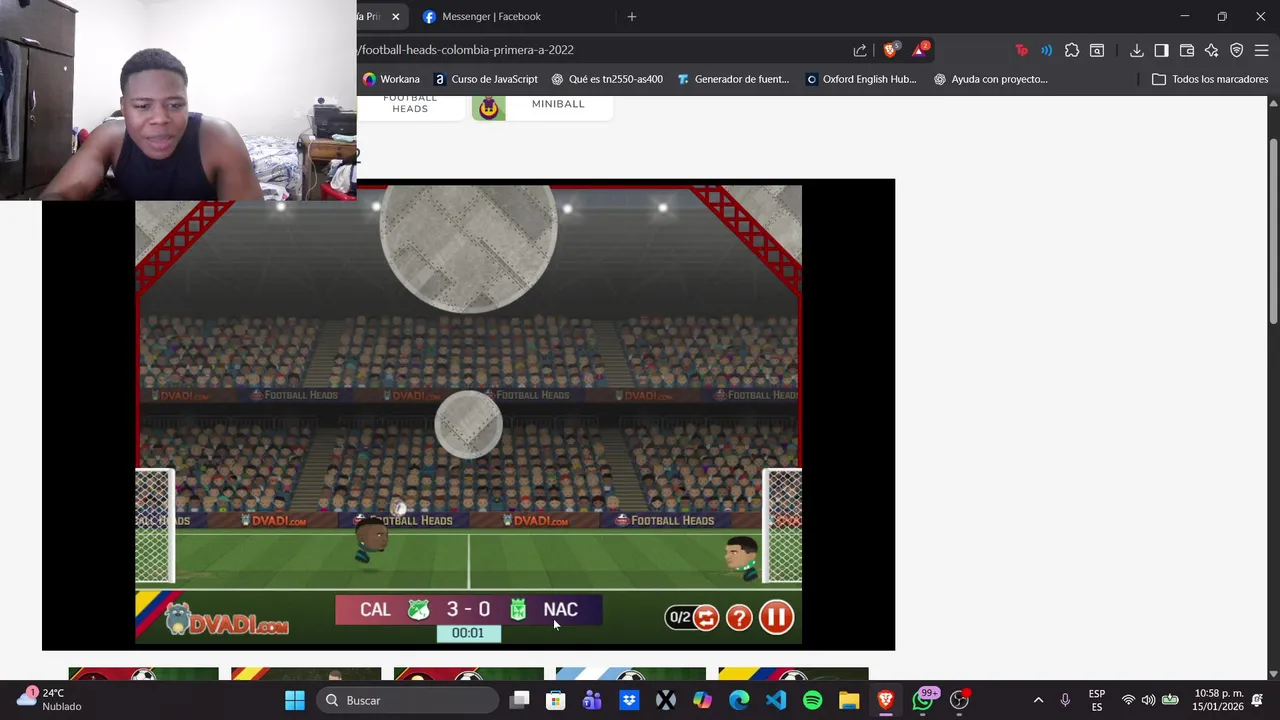Click the 00:01 match timer

(468, 633)
